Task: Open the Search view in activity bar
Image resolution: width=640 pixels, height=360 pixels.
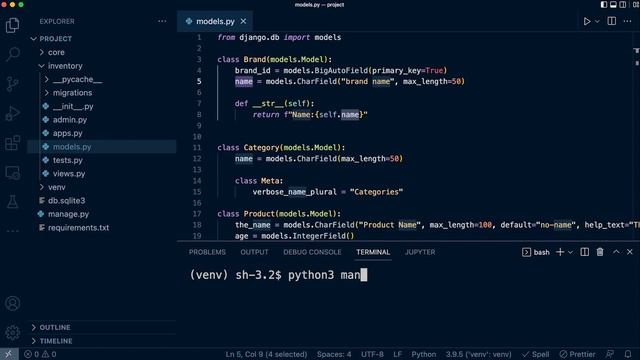Action: point(12,54)
